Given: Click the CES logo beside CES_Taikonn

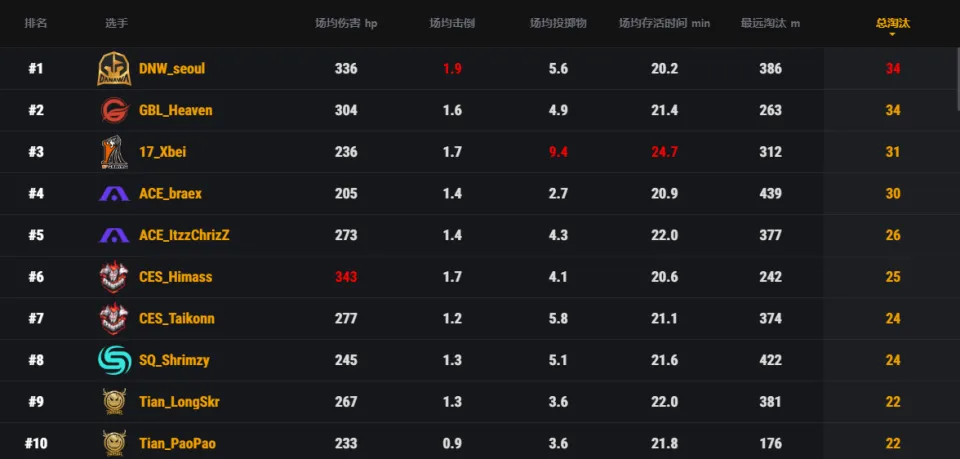Looking at the screenshot, I should (x=114, y=319).
